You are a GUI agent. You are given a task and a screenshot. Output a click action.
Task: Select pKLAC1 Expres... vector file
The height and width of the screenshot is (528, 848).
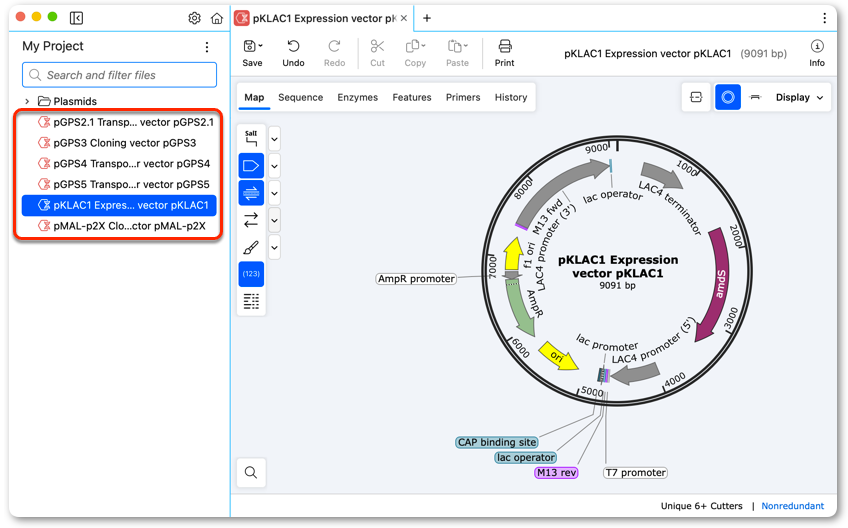tap(119, 205)
